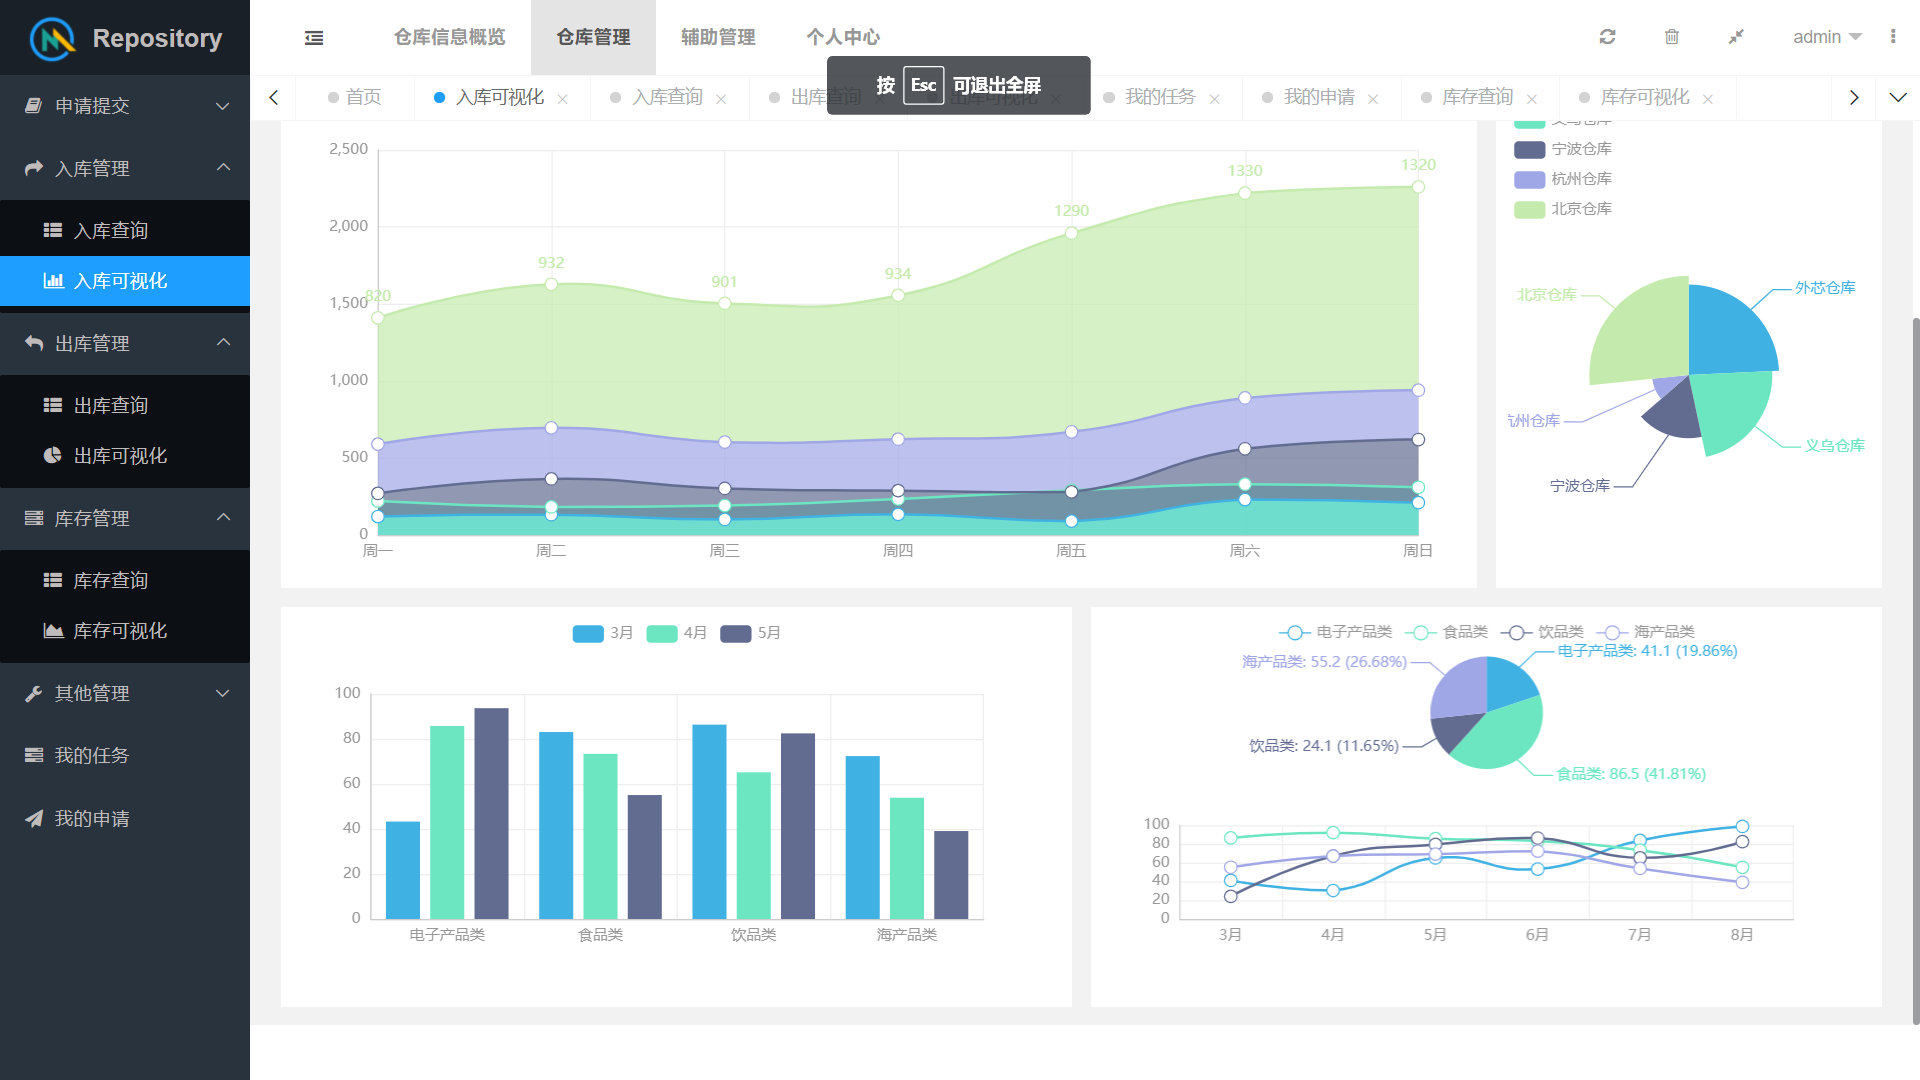The width and height of the screenshot is (1920, 1080).
Task: Click the 北京仓库 legend color swatch
Action: point(1529,209)
